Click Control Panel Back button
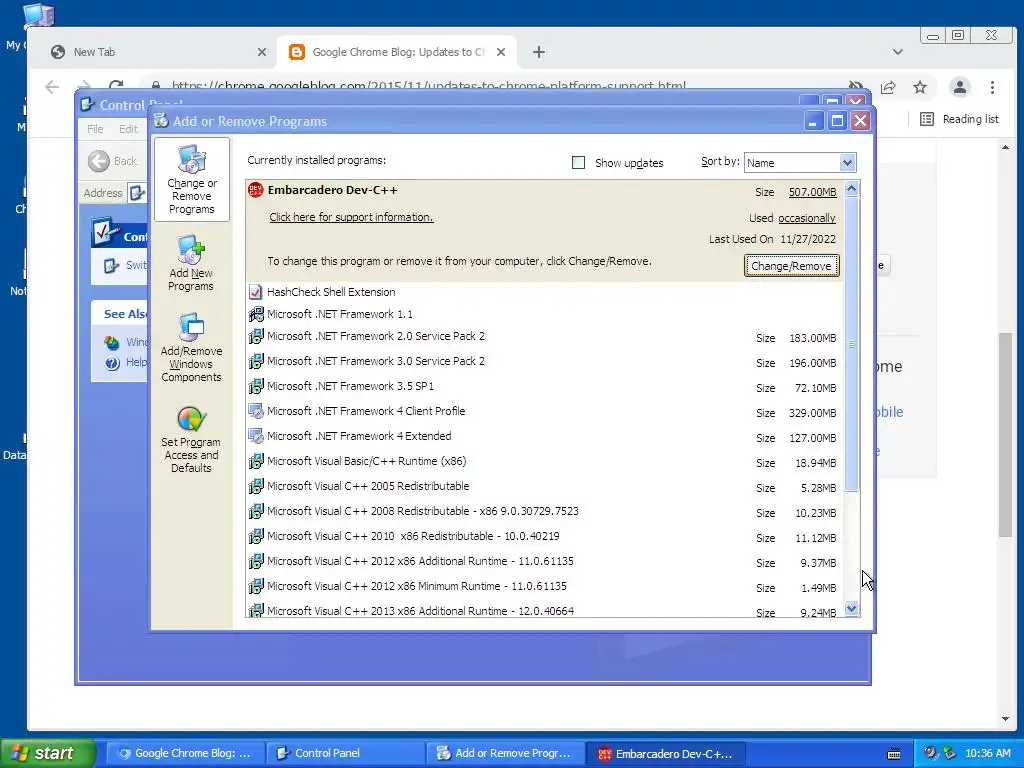1024x768 pixels. 114,161
